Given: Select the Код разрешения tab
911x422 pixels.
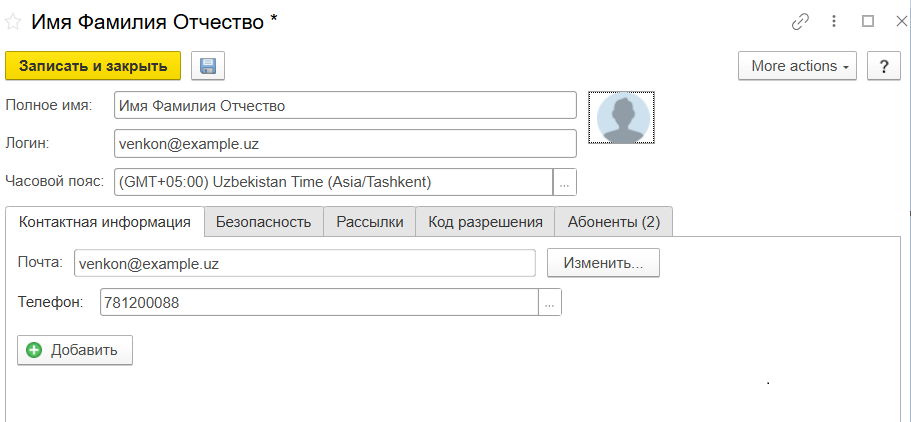Looking at the screenshot, I should [485, 222].
